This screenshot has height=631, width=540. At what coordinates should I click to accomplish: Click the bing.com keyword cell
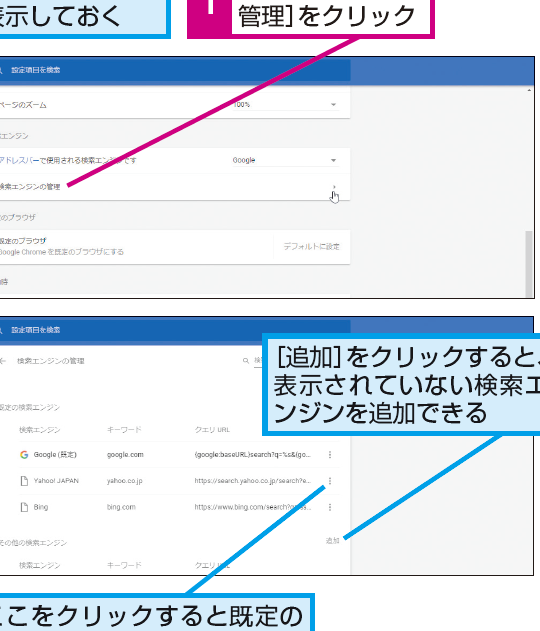(x=121, y=507)
